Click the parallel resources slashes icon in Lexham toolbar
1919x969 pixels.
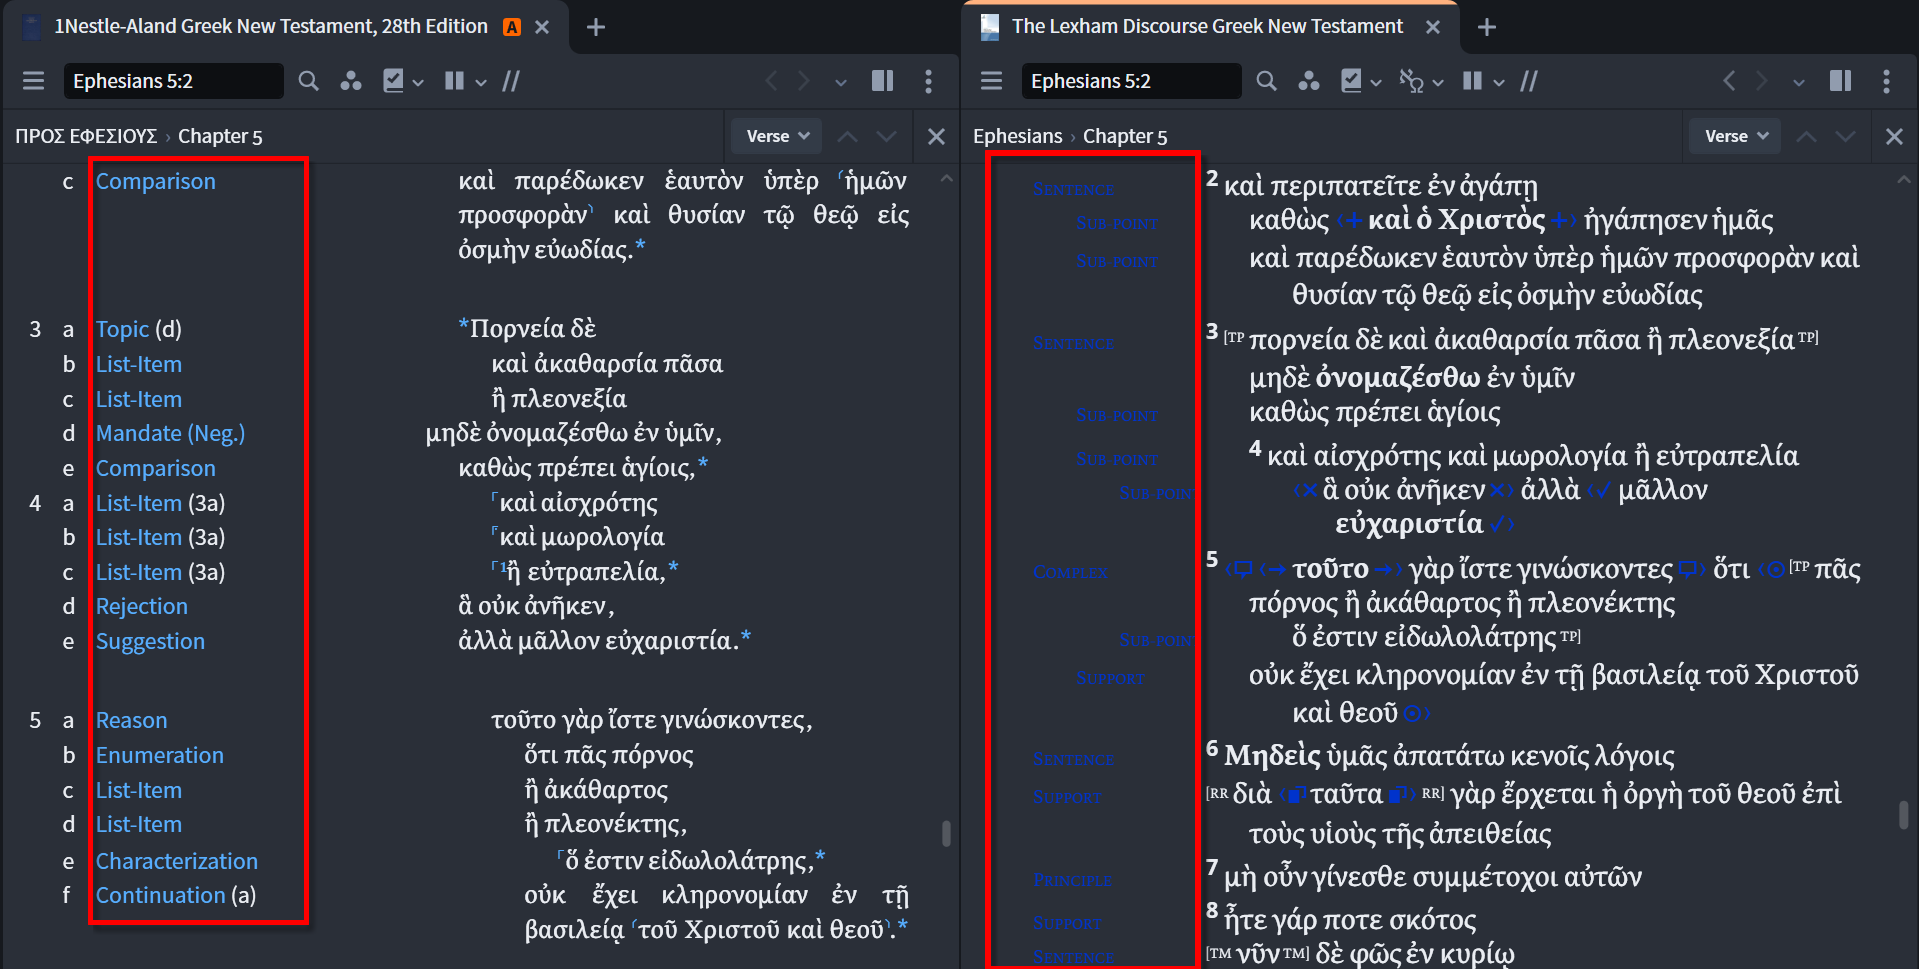click(1529, 81)
